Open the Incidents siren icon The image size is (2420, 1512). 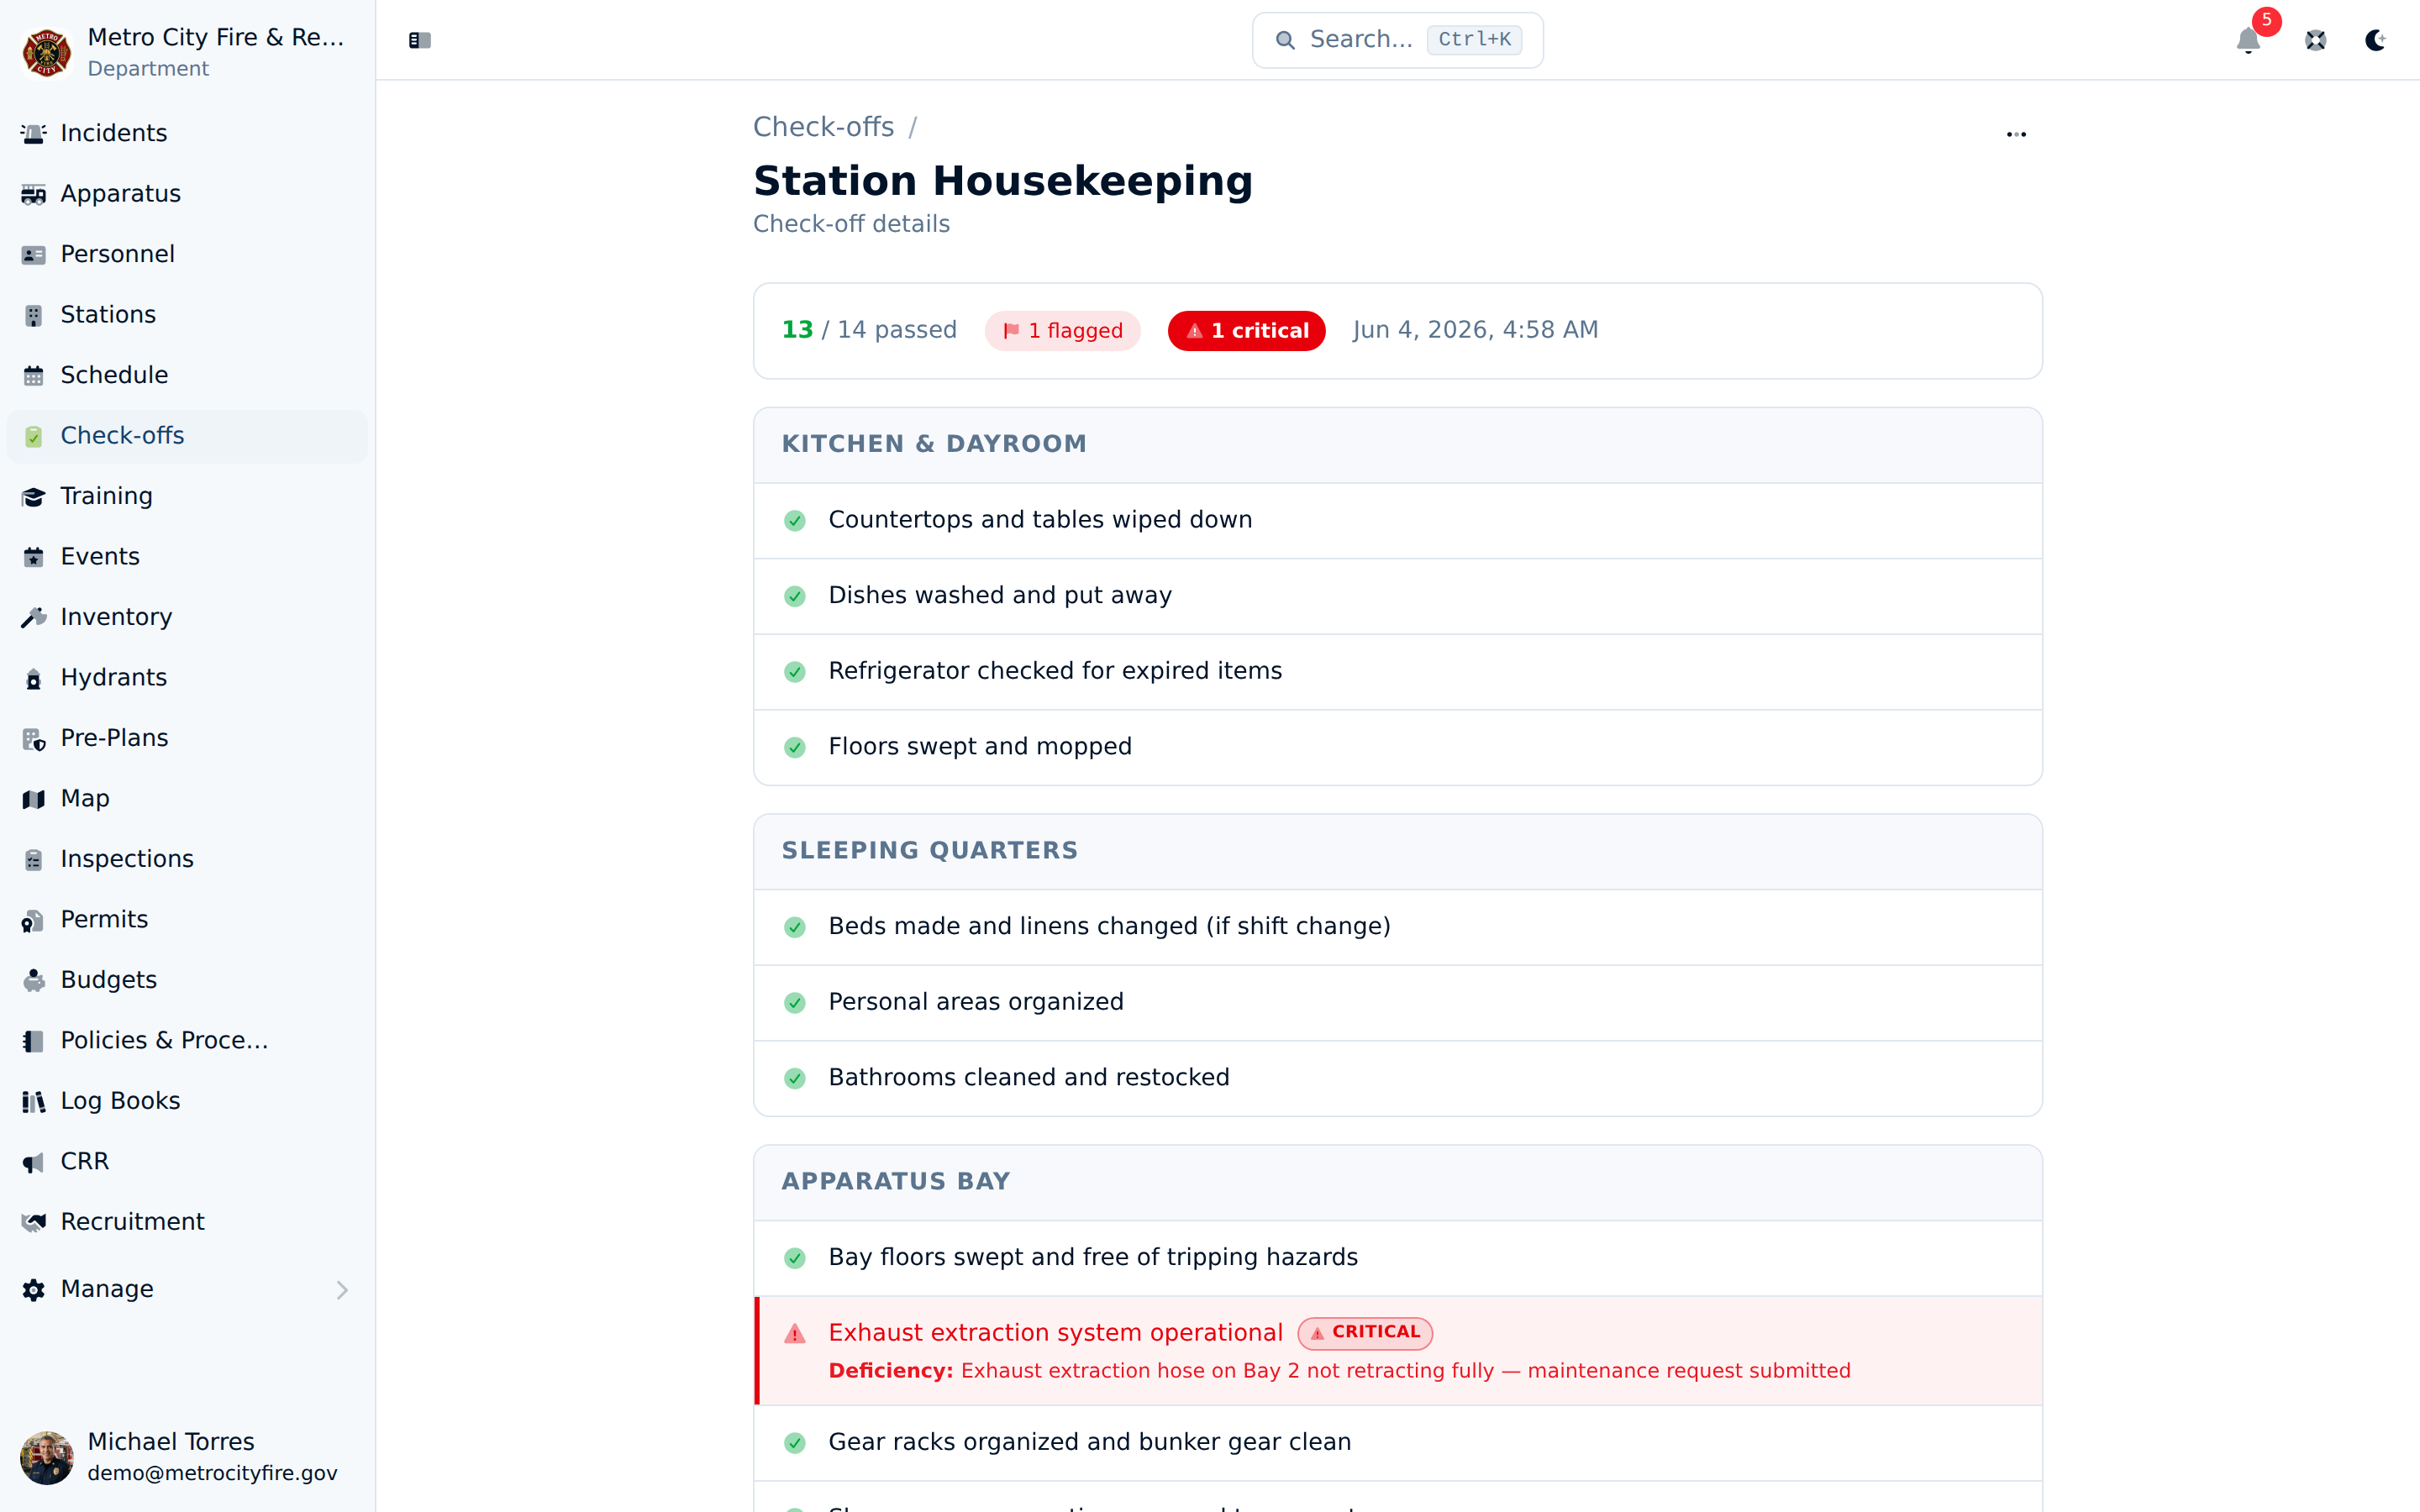pos(34,134)
